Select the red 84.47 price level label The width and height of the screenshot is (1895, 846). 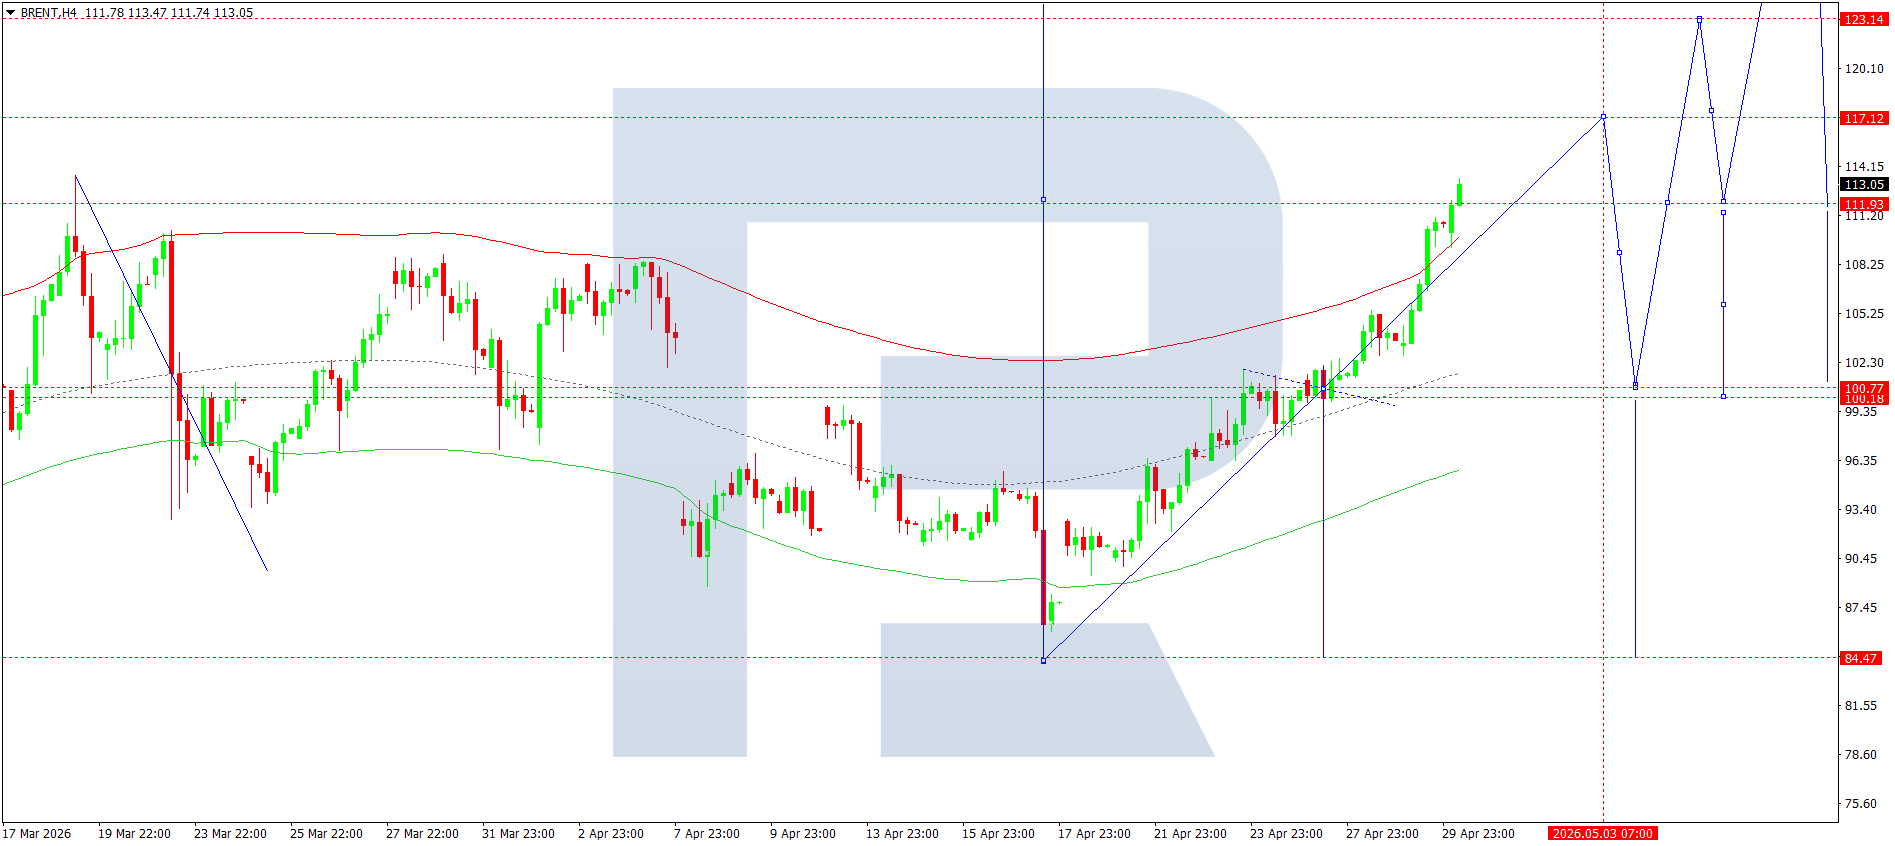[1860, 658]
